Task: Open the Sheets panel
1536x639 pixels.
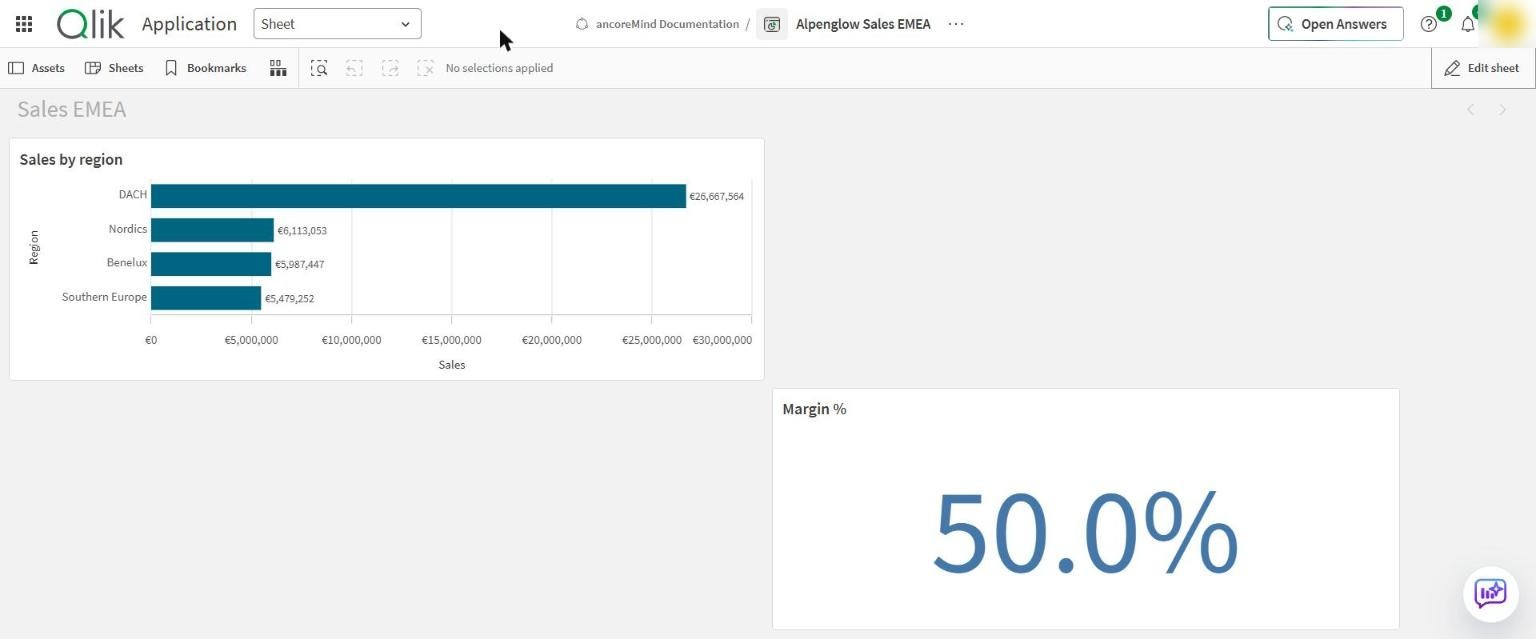Action: pos(114,68)
